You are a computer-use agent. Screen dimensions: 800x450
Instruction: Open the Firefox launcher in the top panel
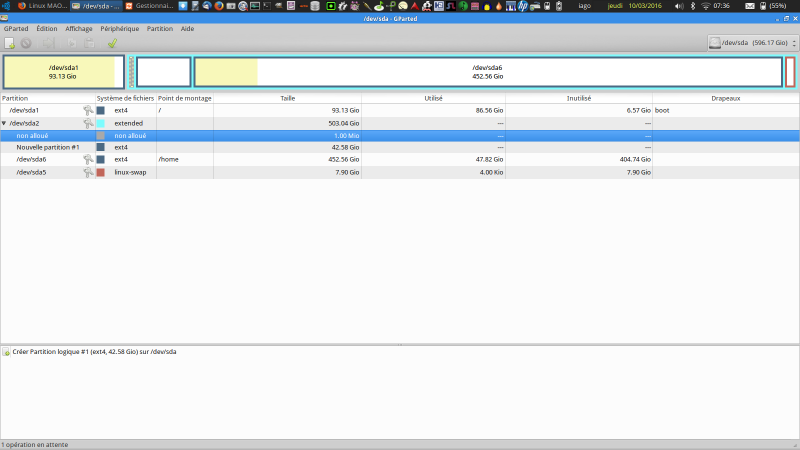point(219,6)
